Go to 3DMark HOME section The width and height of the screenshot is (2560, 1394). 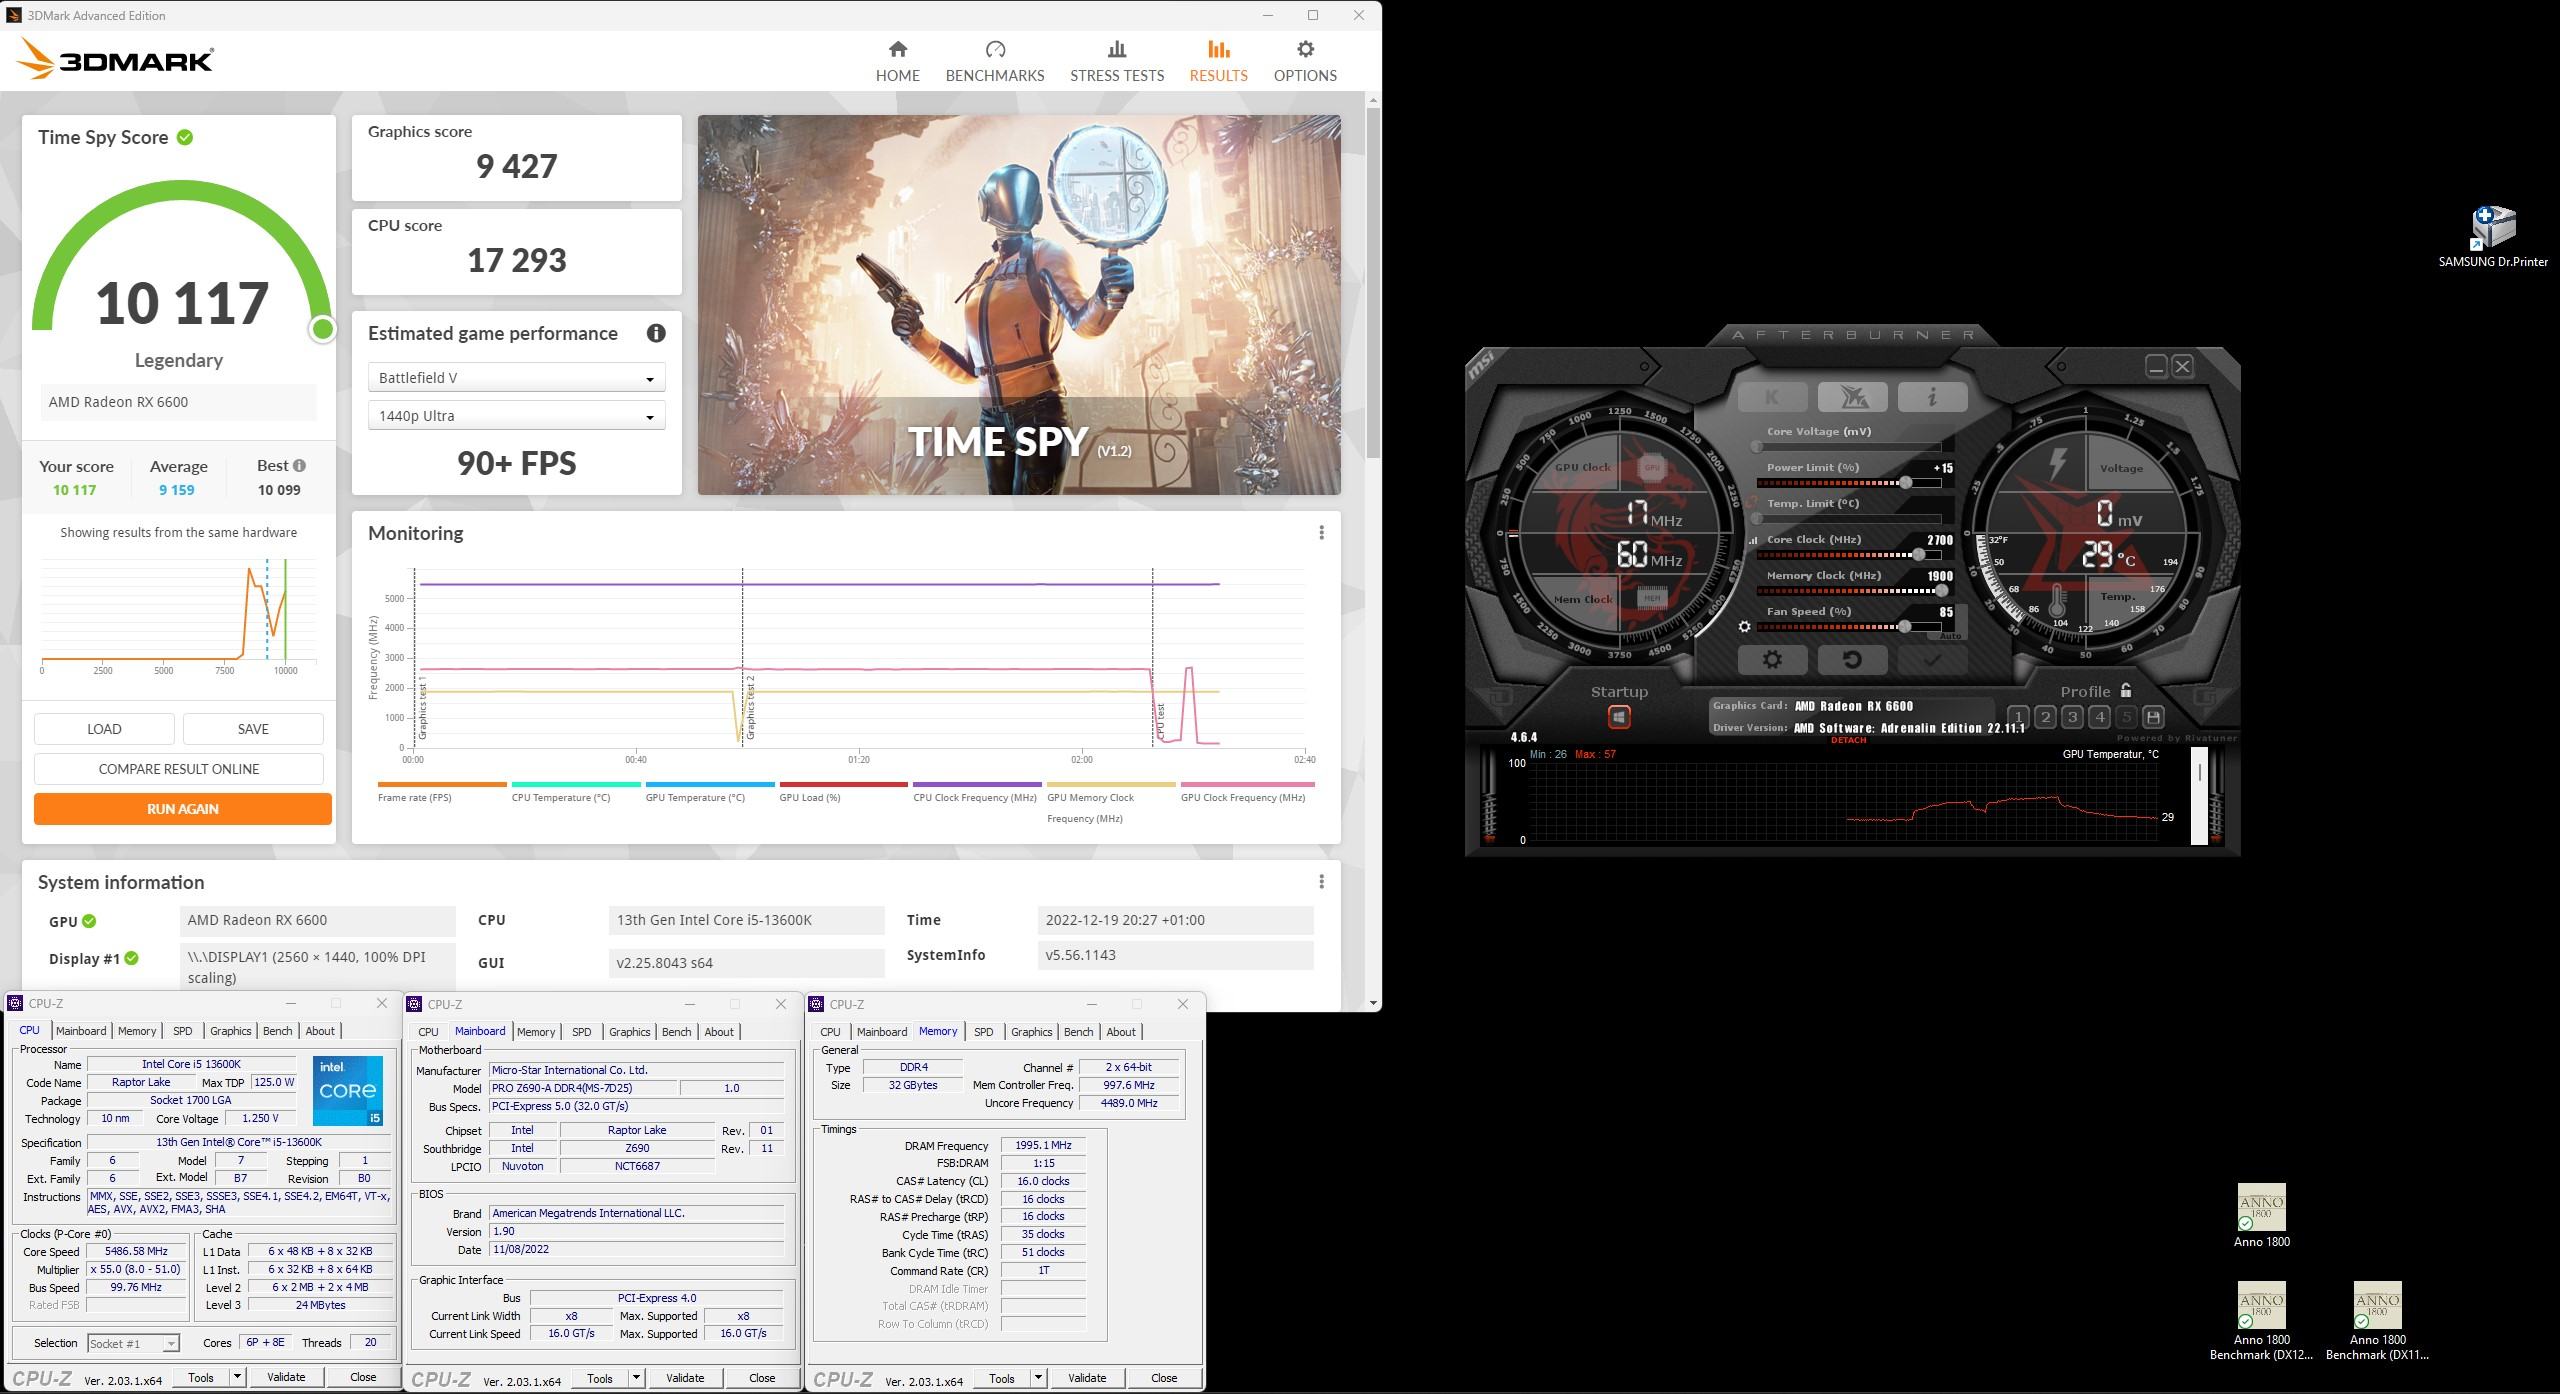(897, 62)
